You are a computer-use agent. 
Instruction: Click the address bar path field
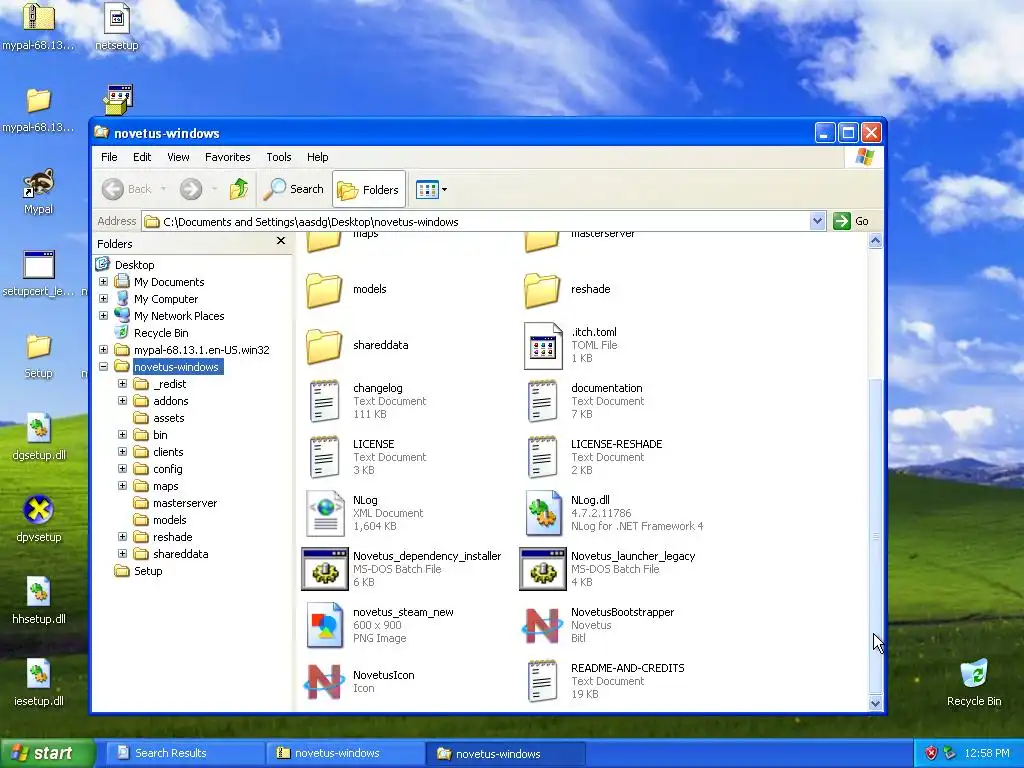click(475, 221)
